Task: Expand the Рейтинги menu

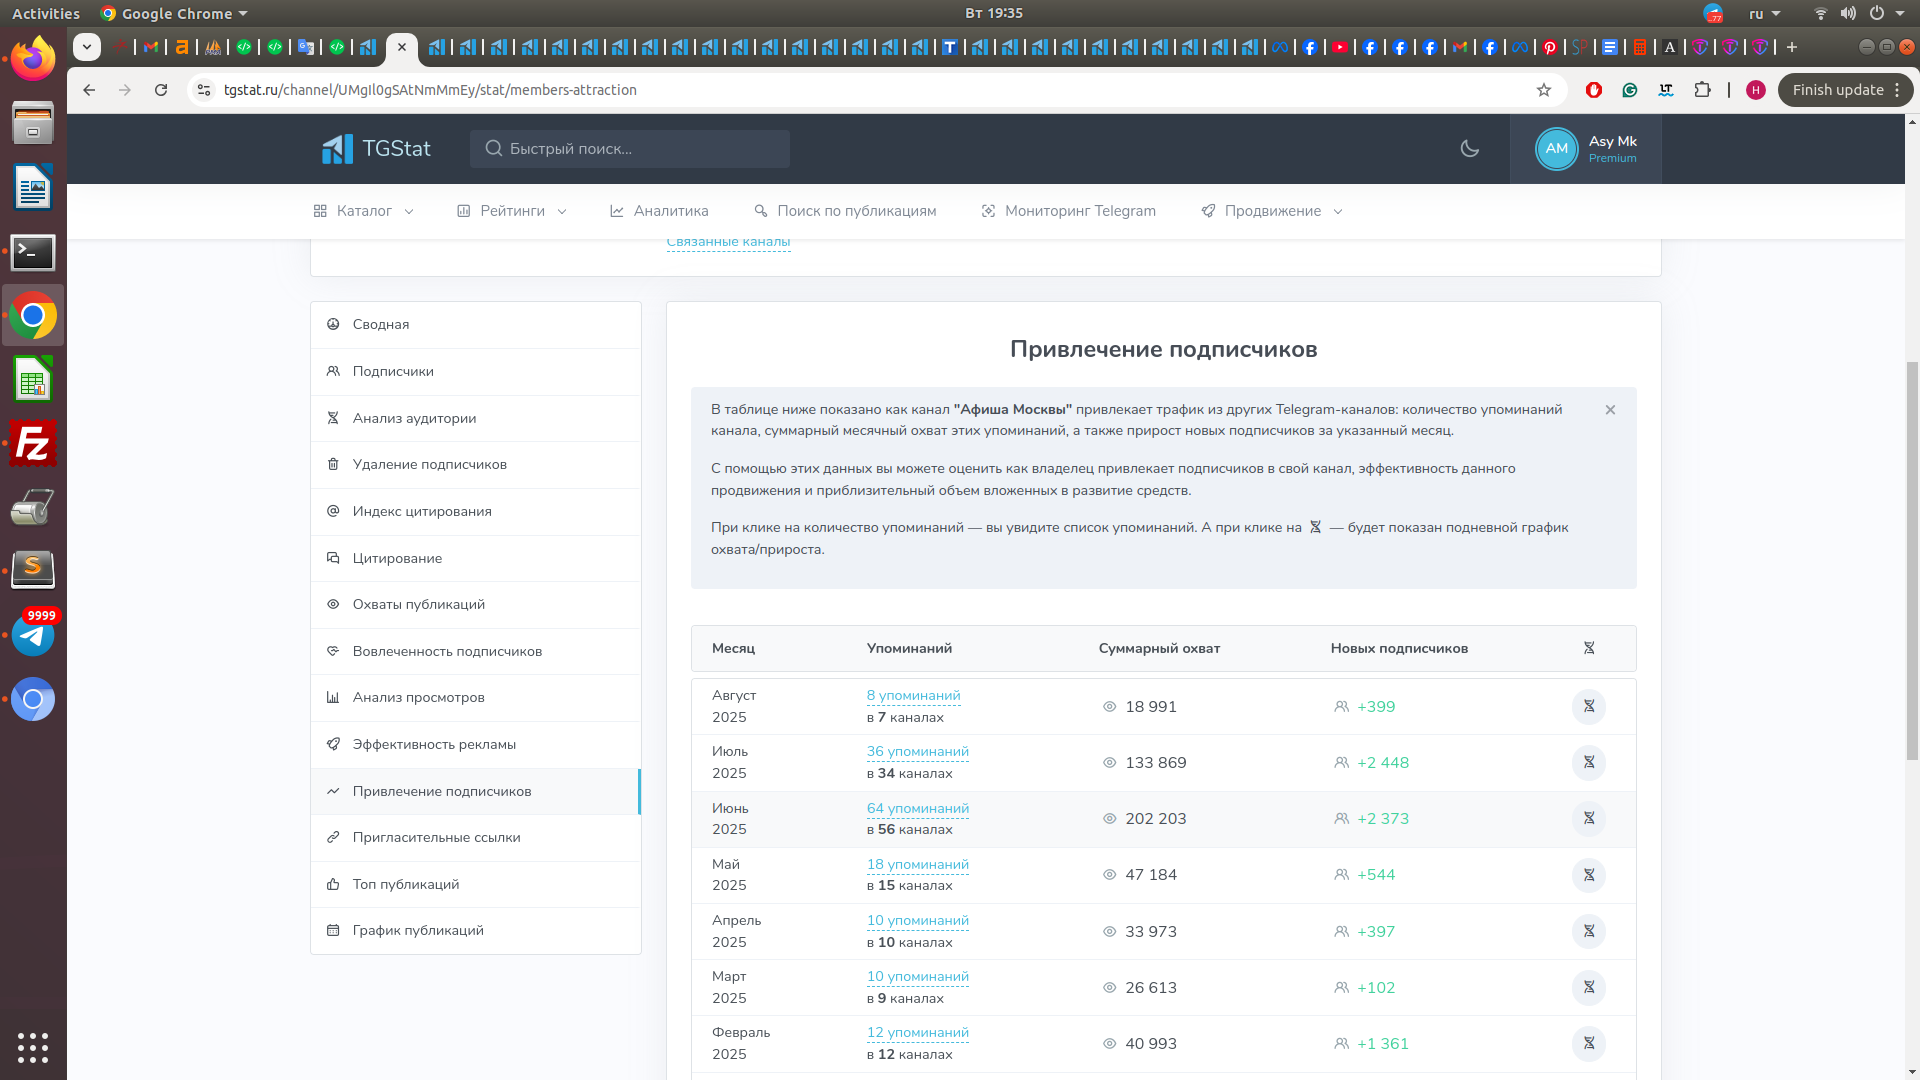Action: point(512,211)
